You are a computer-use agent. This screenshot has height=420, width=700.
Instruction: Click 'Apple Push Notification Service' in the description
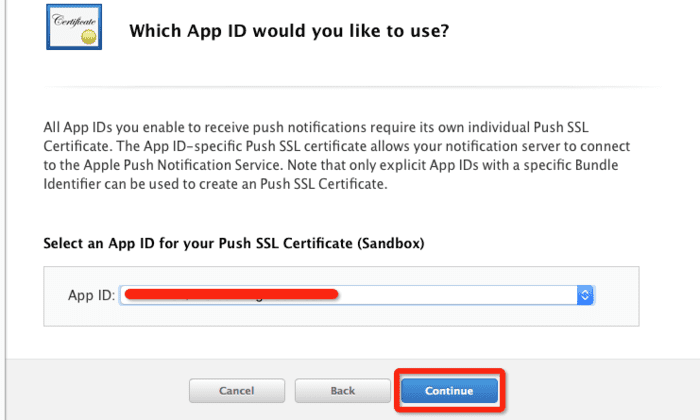pyautogui.click(x=183, y=165)
